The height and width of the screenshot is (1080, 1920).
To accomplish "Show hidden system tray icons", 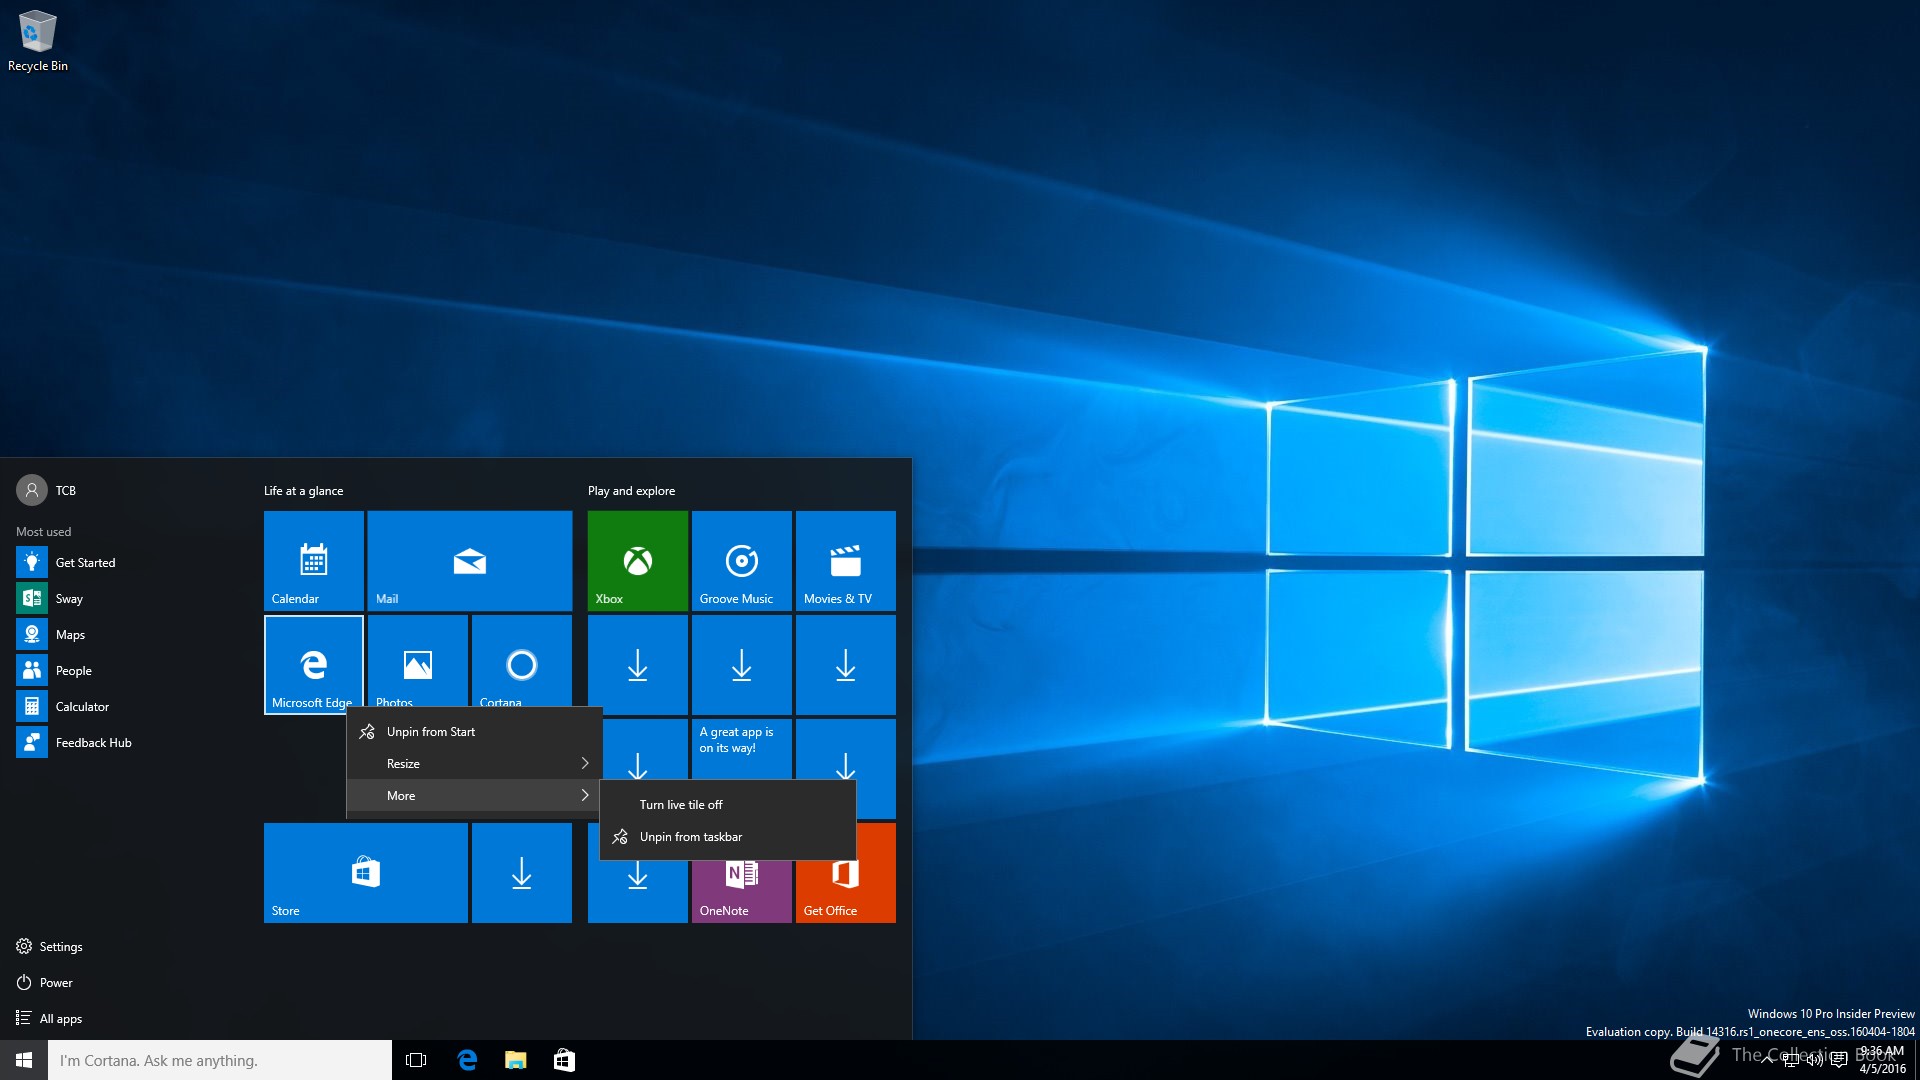I will click(x=1767, y=1060).
